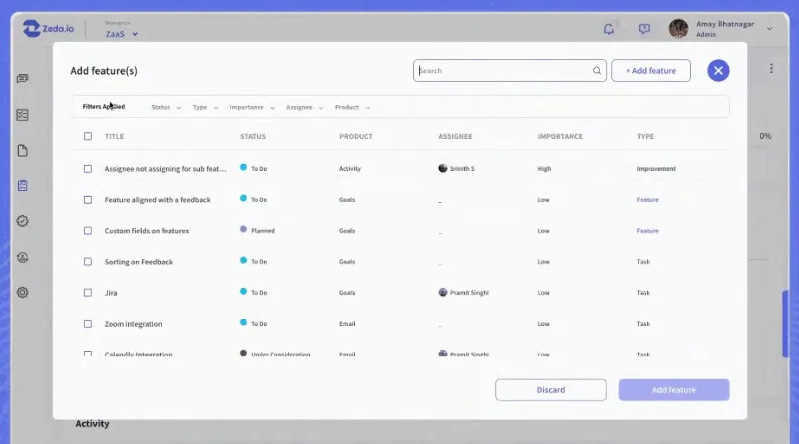Click the + Add feature button
Image resolution: width=799 pixels, height=444 pixels.
pyautogui.click(x=651, y=71)
